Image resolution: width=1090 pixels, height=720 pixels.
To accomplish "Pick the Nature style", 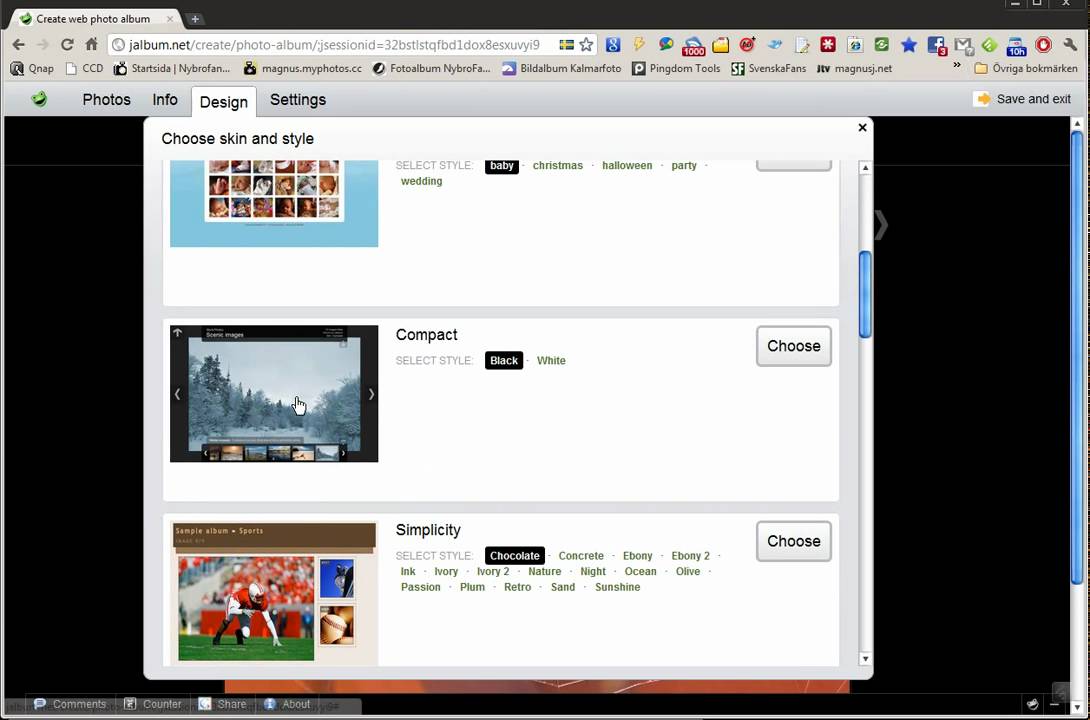I will [544, 571].
